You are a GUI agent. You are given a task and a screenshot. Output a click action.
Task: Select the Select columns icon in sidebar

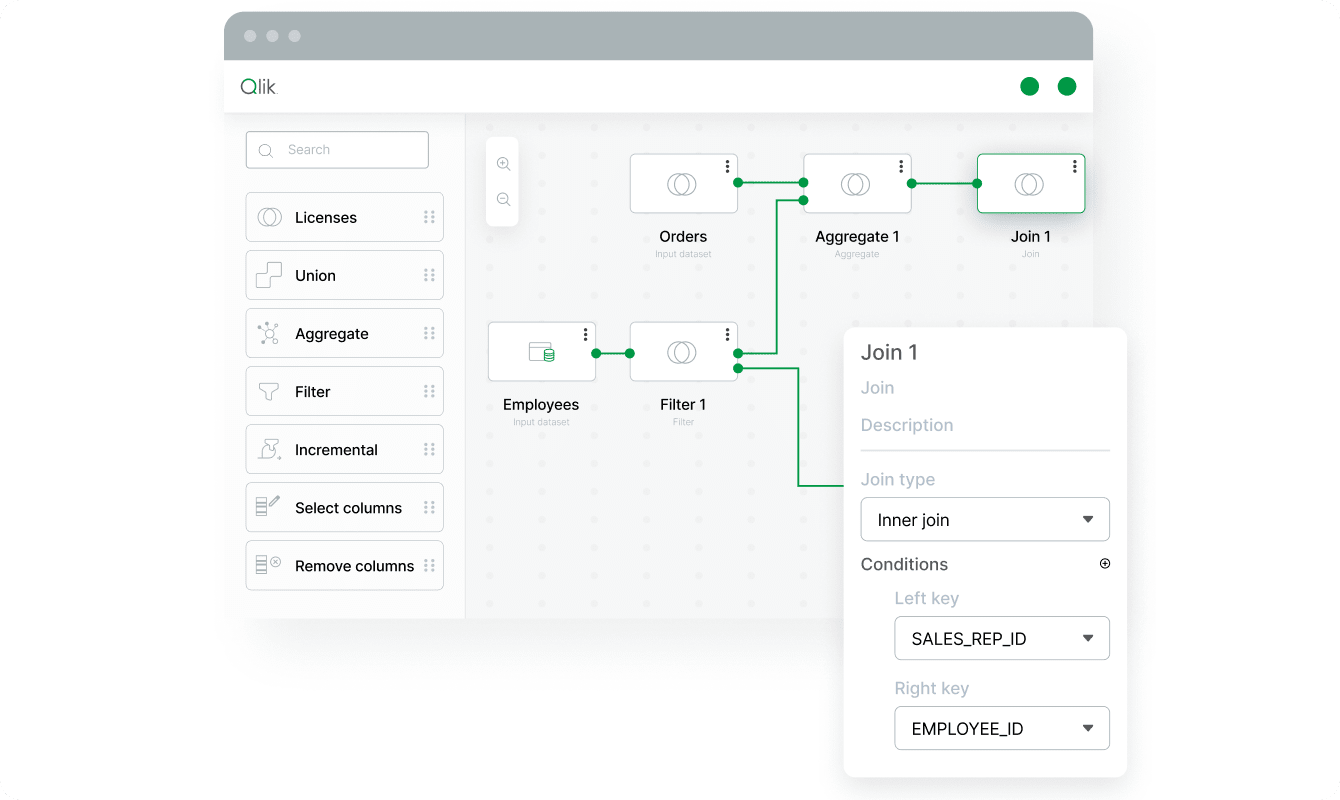click(x=268, y=507)
